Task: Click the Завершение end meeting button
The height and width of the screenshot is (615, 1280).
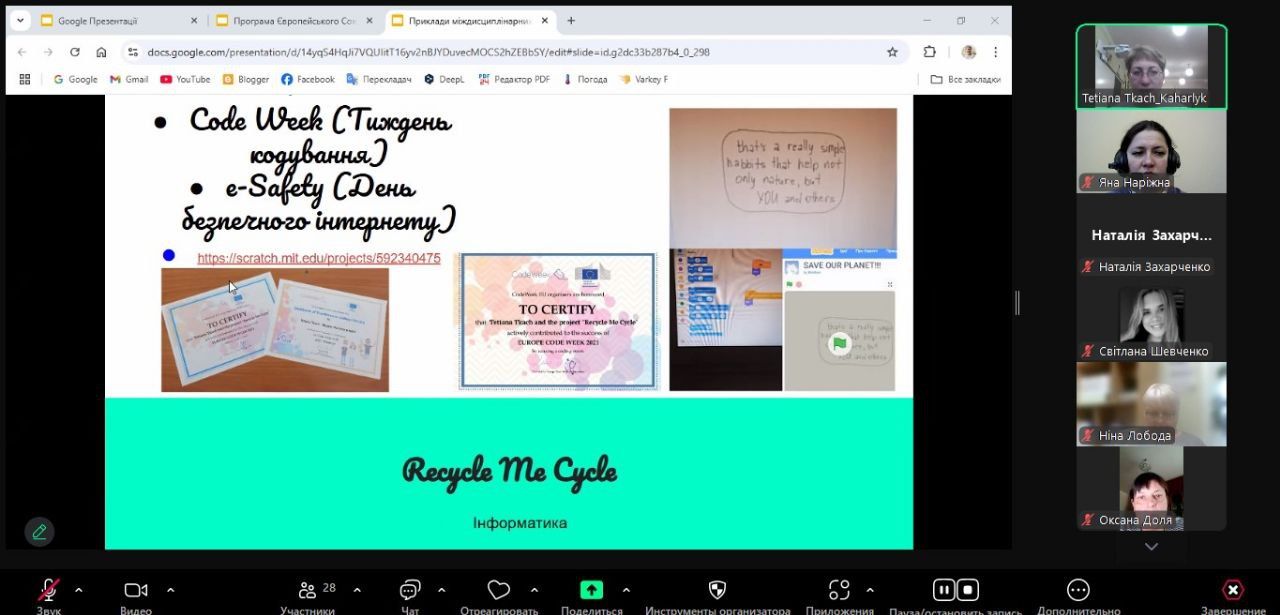Action: pyautogui.click(x=1233, y=590)
